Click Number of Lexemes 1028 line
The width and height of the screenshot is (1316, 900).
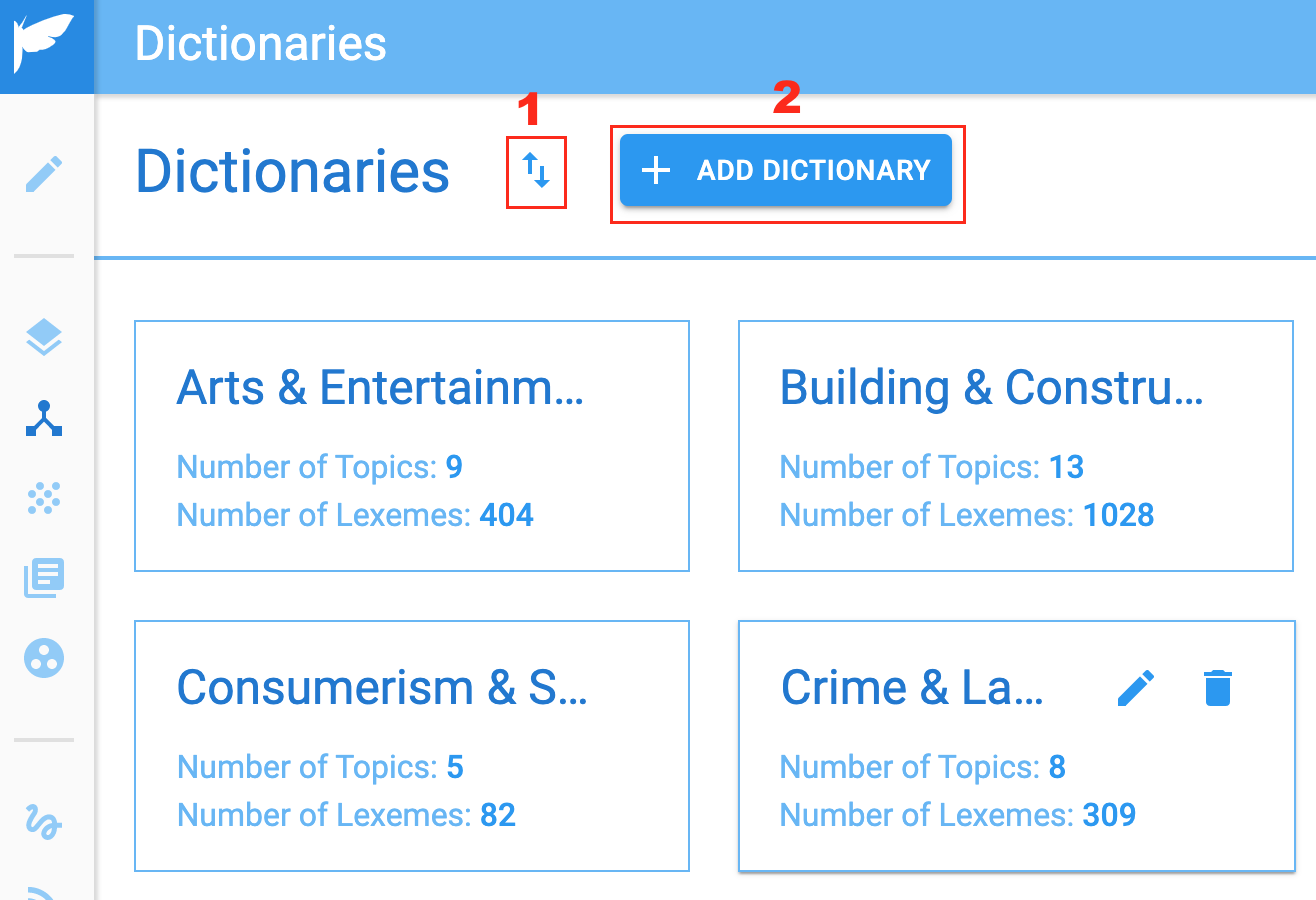(967, 515)
